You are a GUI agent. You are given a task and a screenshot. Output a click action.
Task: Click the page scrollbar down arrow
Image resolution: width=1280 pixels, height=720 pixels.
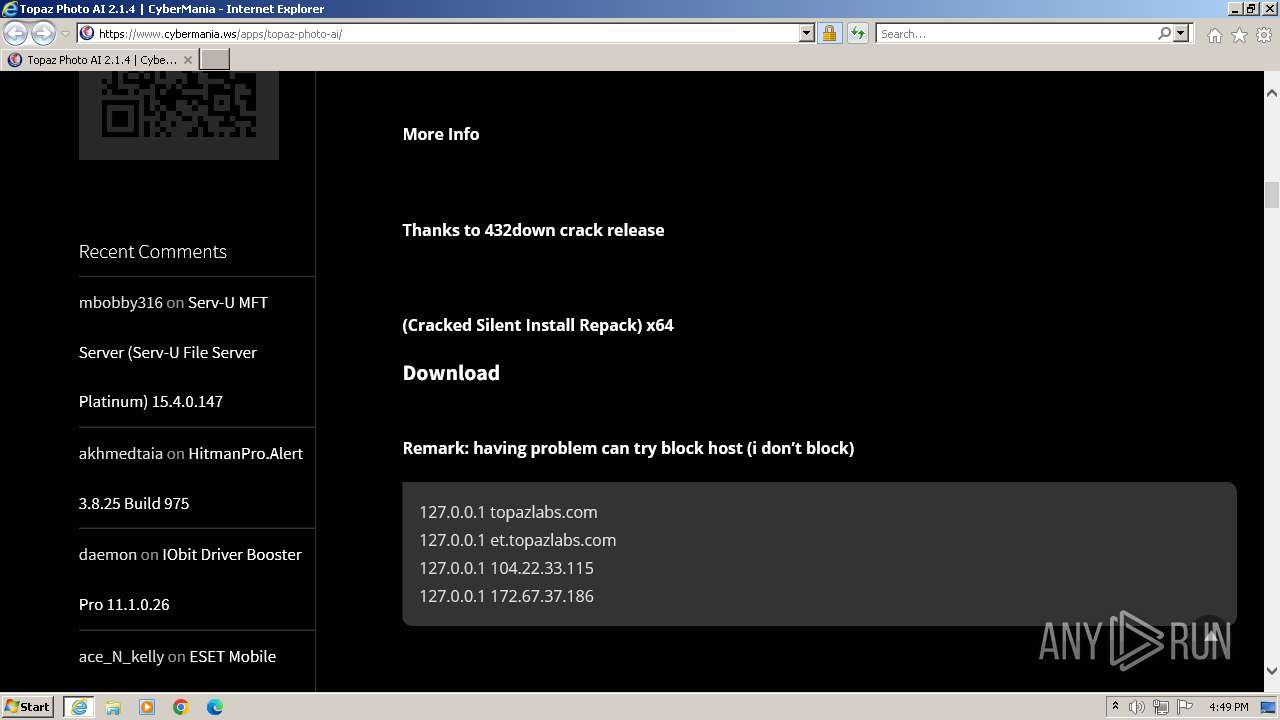coord(1272,671)
